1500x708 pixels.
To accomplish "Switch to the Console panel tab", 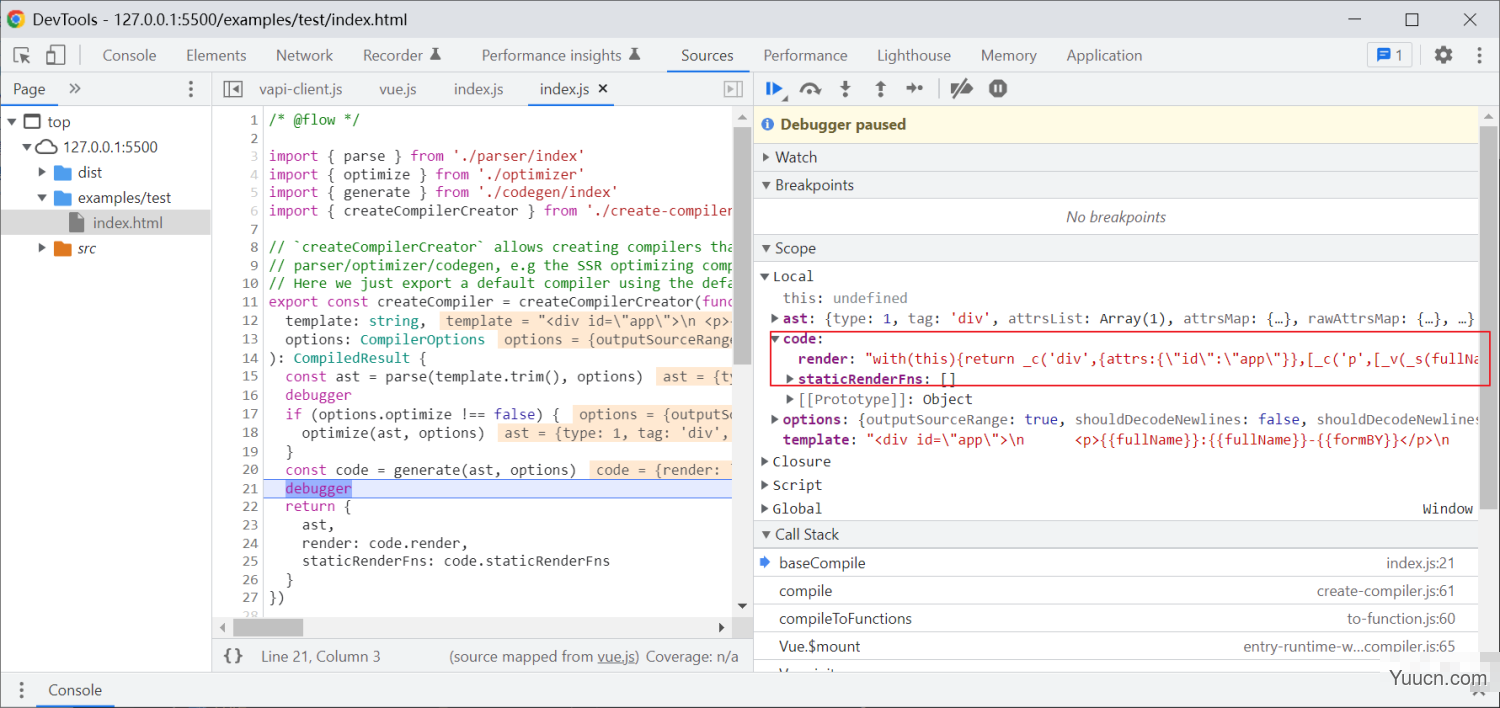I will [129, 55].
